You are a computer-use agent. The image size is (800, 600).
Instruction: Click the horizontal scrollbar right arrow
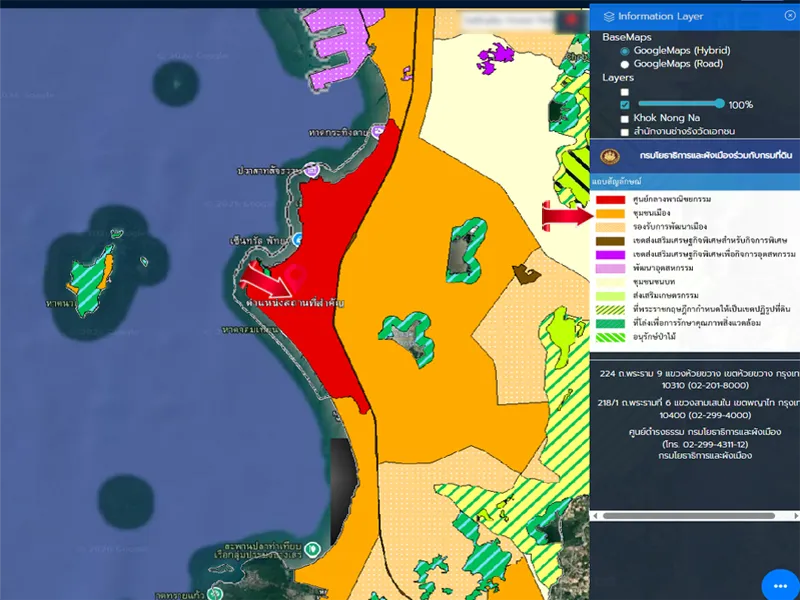click(794, 516)
